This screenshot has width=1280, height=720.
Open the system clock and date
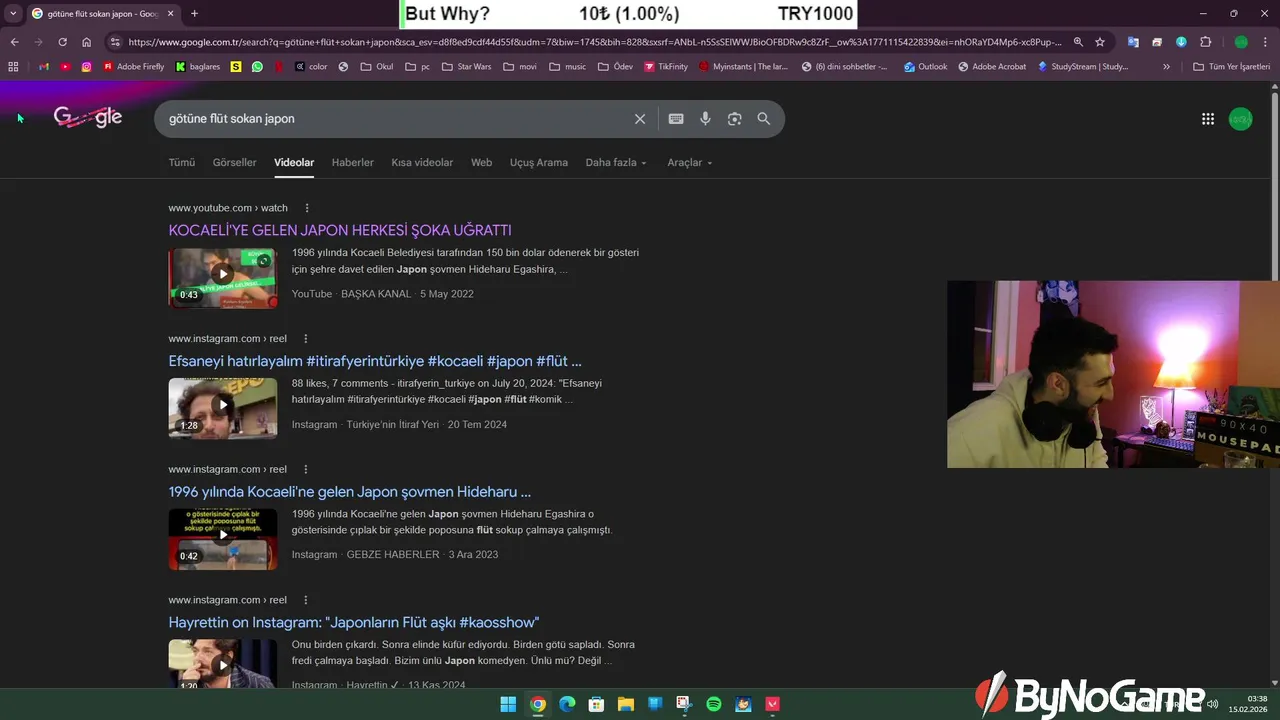1250,704
